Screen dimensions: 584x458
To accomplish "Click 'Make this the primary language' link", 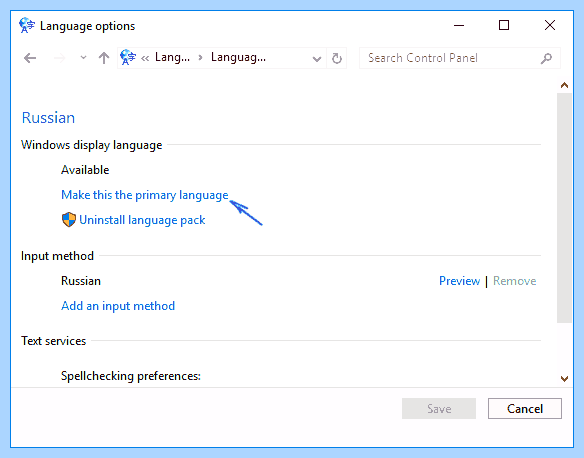I will coord(145,195).
